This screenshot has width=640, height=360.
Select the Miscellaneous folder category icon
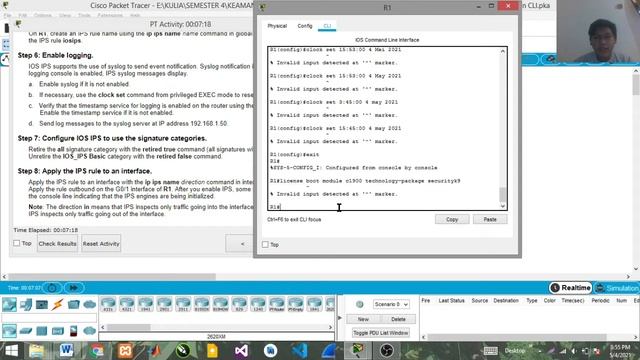(x=73, y=304)
